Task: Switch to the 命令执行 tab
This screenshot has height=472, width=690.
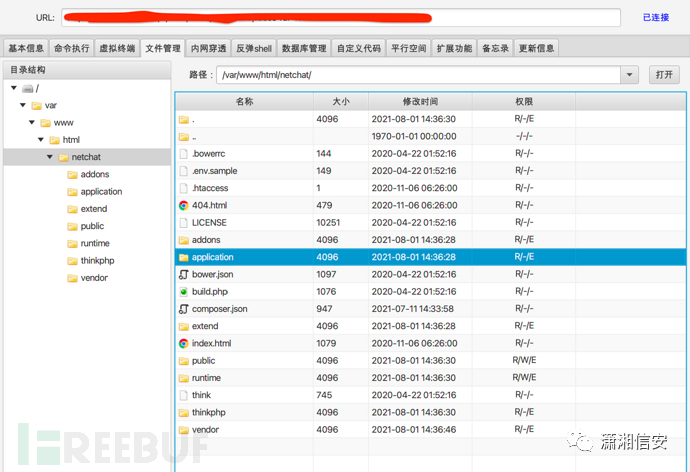Action: (x=71, y=48)
